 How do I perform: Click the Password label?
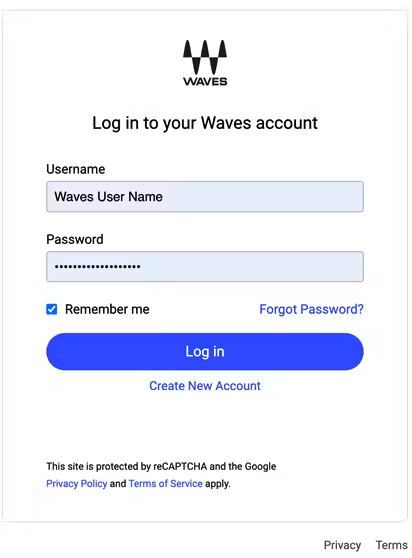click(x=75, y=239)
